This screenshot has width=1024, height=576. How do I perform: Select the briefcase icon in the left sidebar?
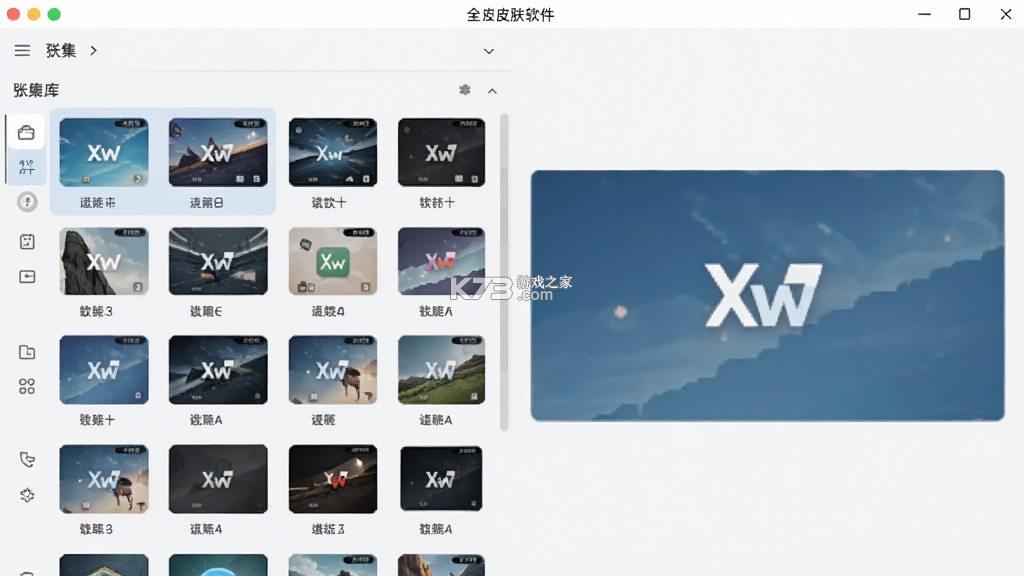click(x=27, y=133)
